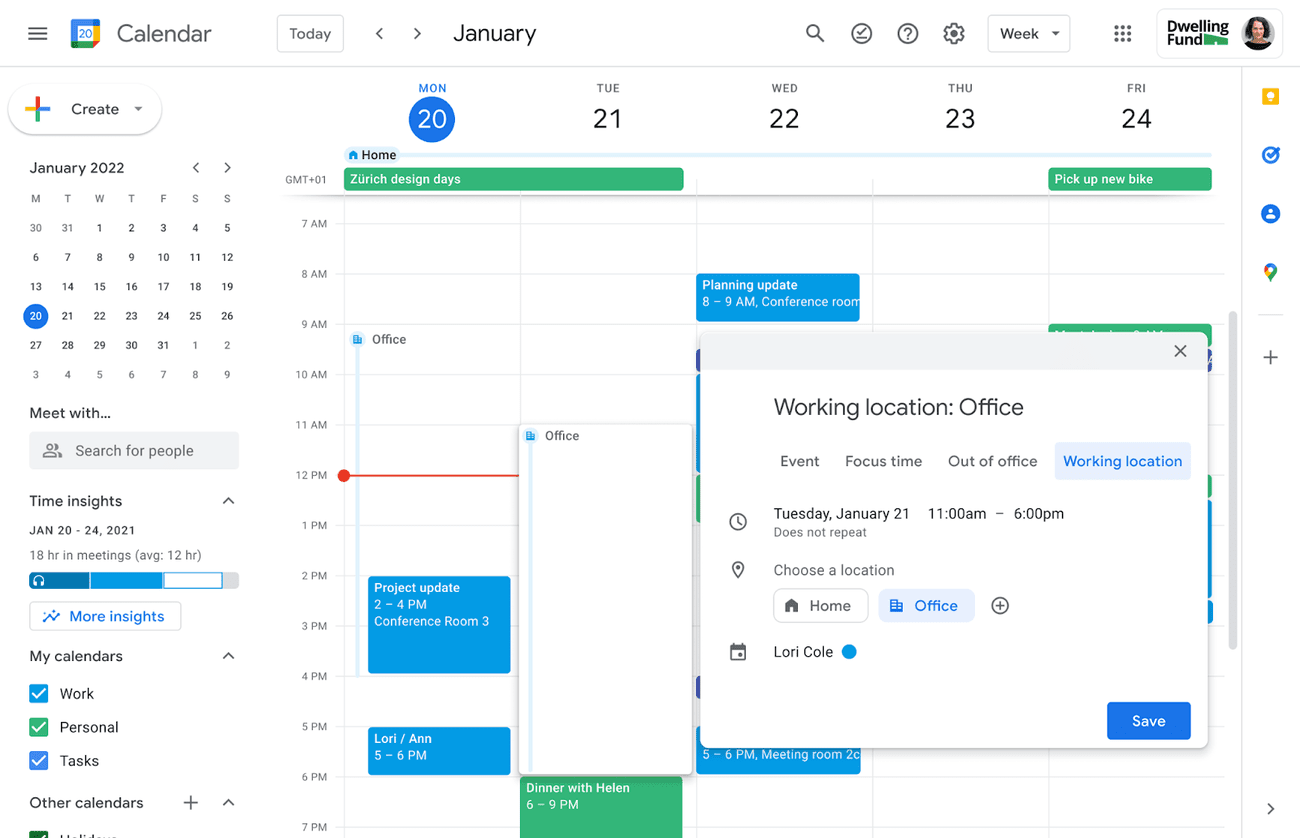Screen dimensions: 1300x838
Task: Open More insights
Action: pyautogui.click(x=104, y=616)
